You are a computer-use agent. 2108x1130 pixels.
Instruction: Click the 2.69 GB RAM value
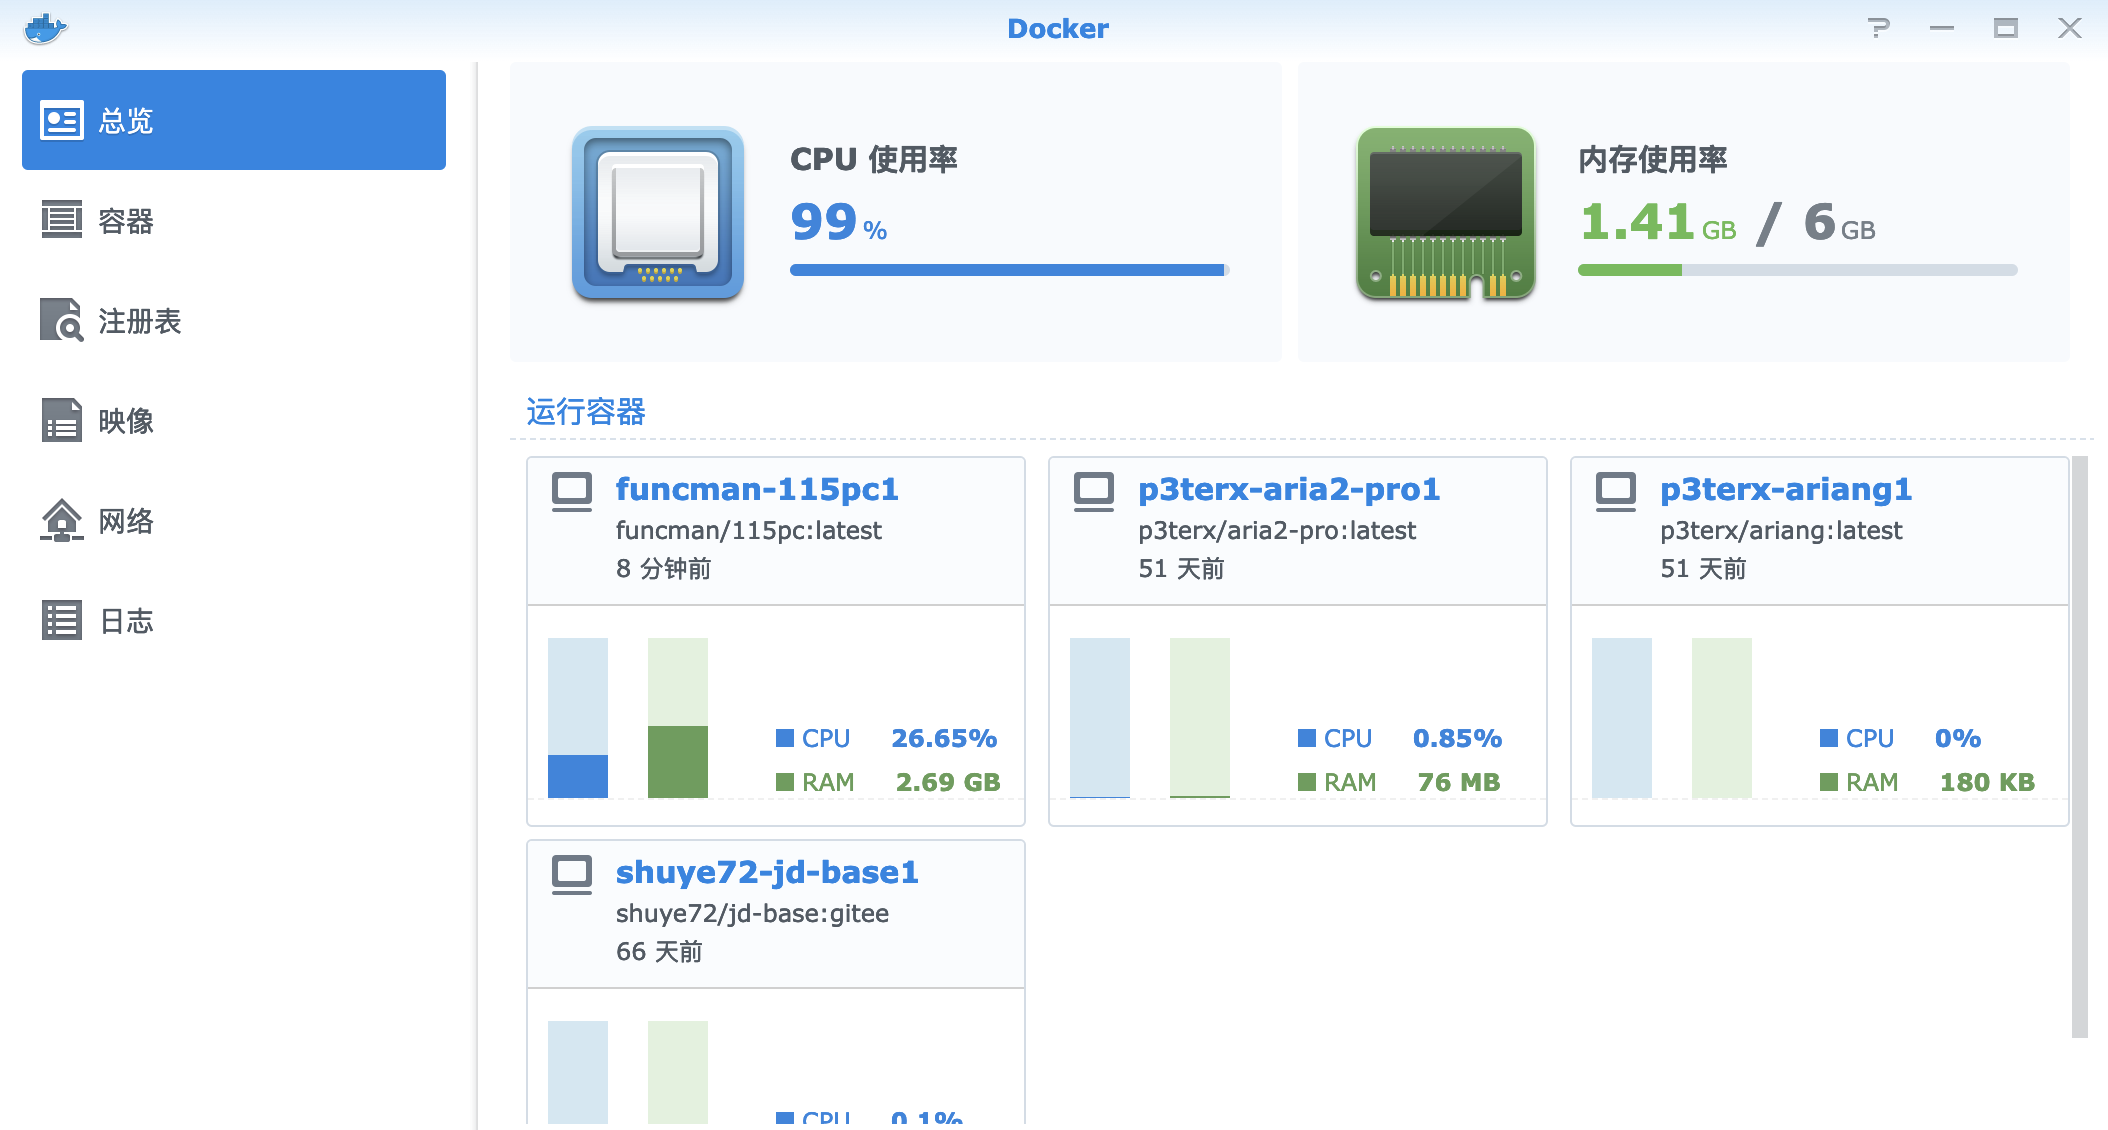point(948,782)
